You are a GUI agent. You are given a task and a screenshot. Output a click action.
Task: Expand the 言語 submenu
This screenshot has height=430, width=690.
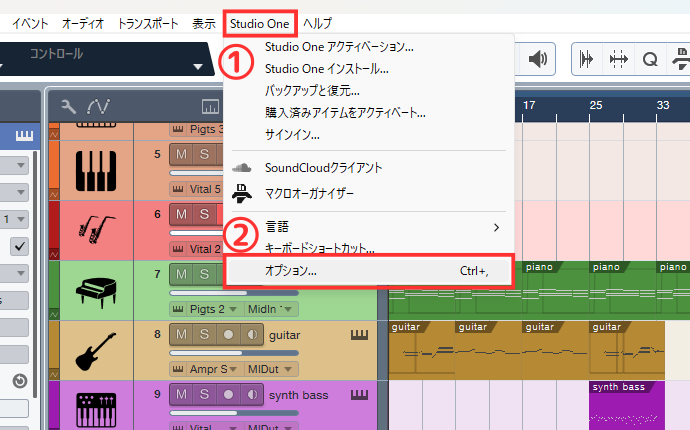pyautogui.click(x=369, y=227)
